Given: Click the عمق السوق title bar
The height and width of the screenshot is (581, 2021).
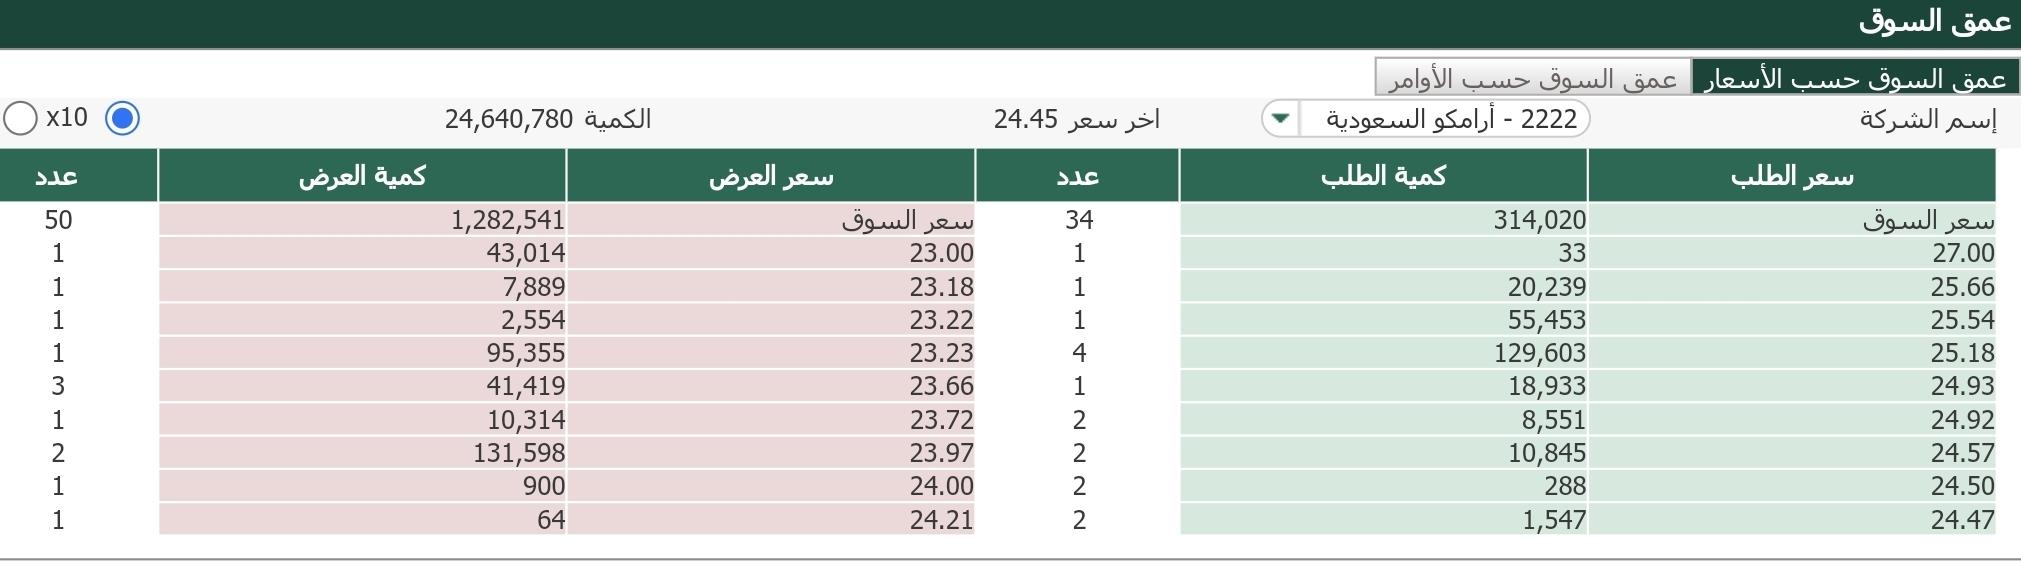Looking at the screenshot, I should click(x=1010, y=23).
